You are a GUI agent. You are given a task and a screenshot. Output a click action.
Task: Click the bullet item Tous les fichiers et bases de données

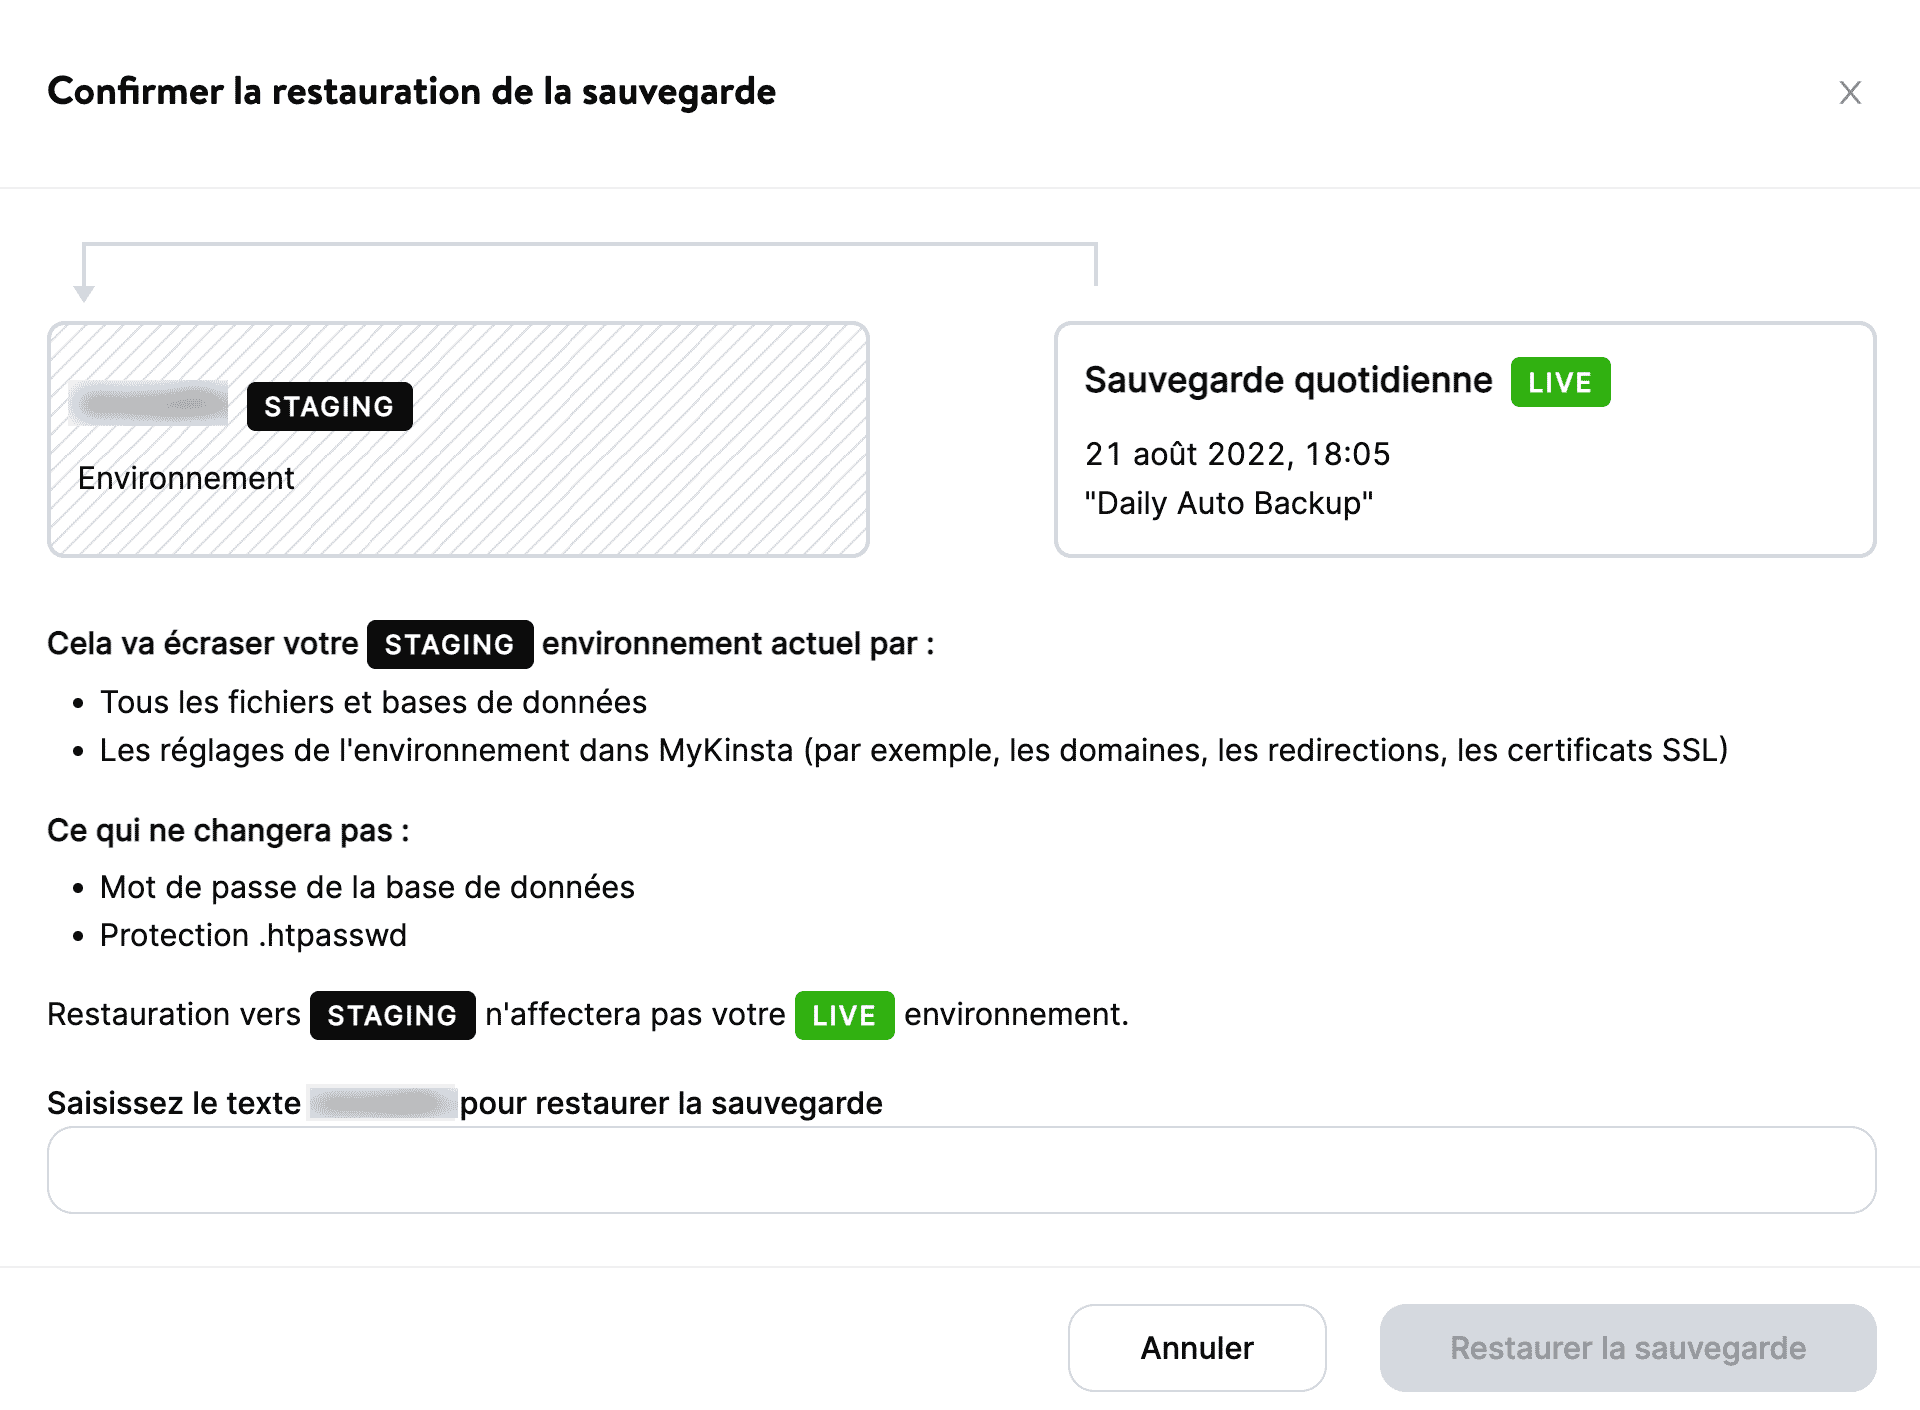(372, 702)
